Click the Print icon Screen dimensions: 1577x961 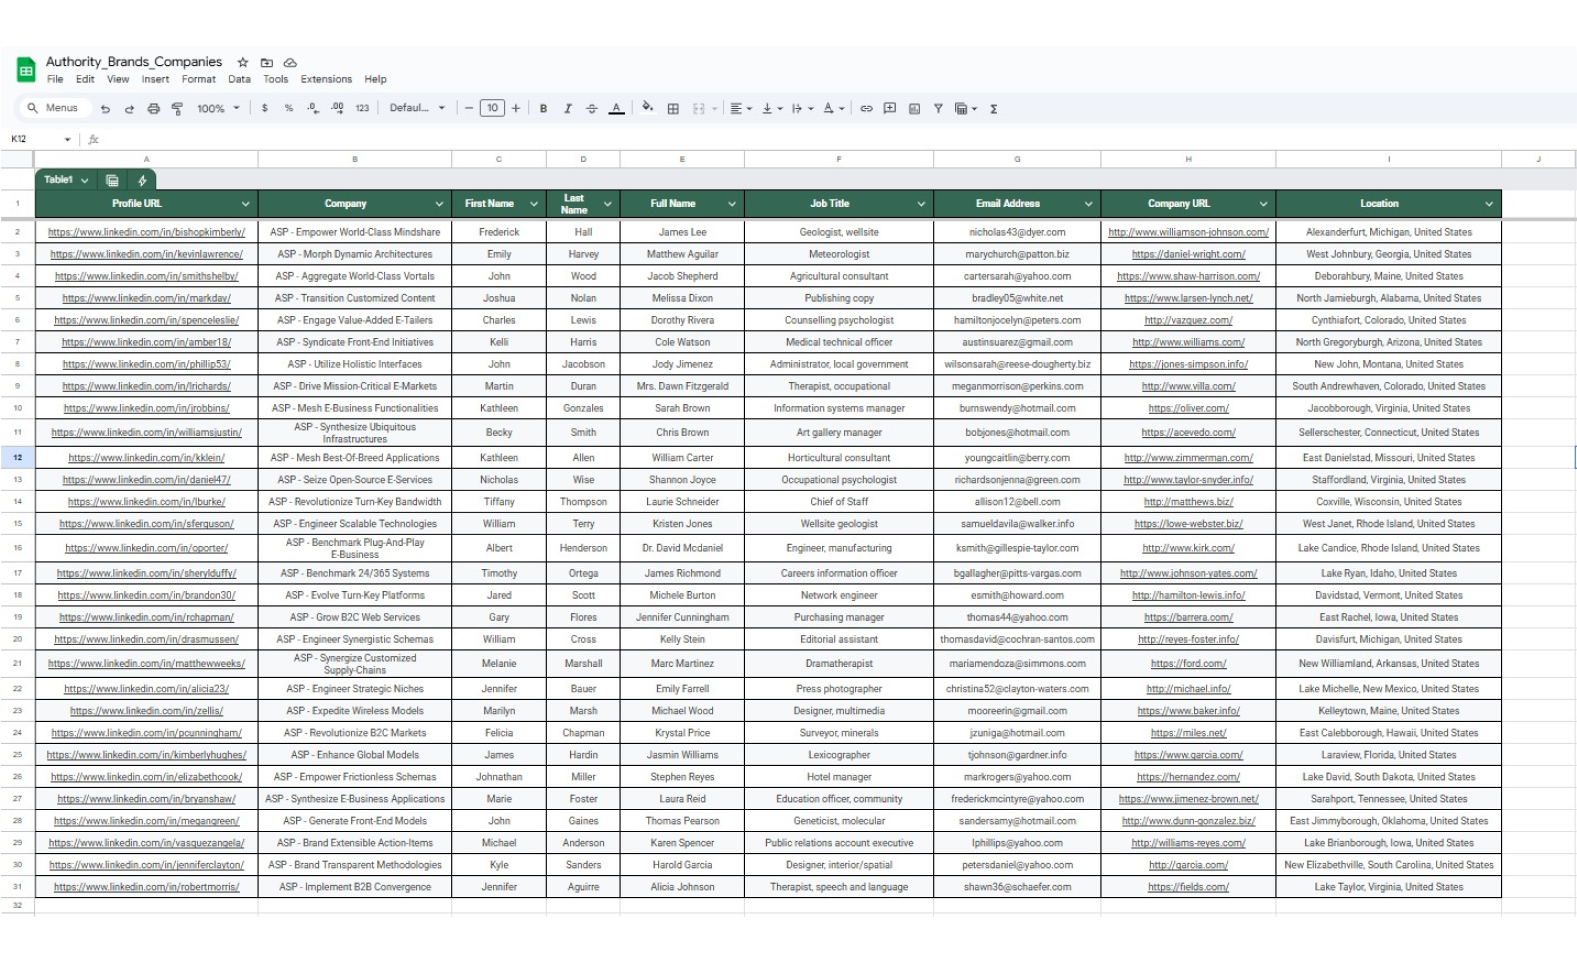(153, 109)
